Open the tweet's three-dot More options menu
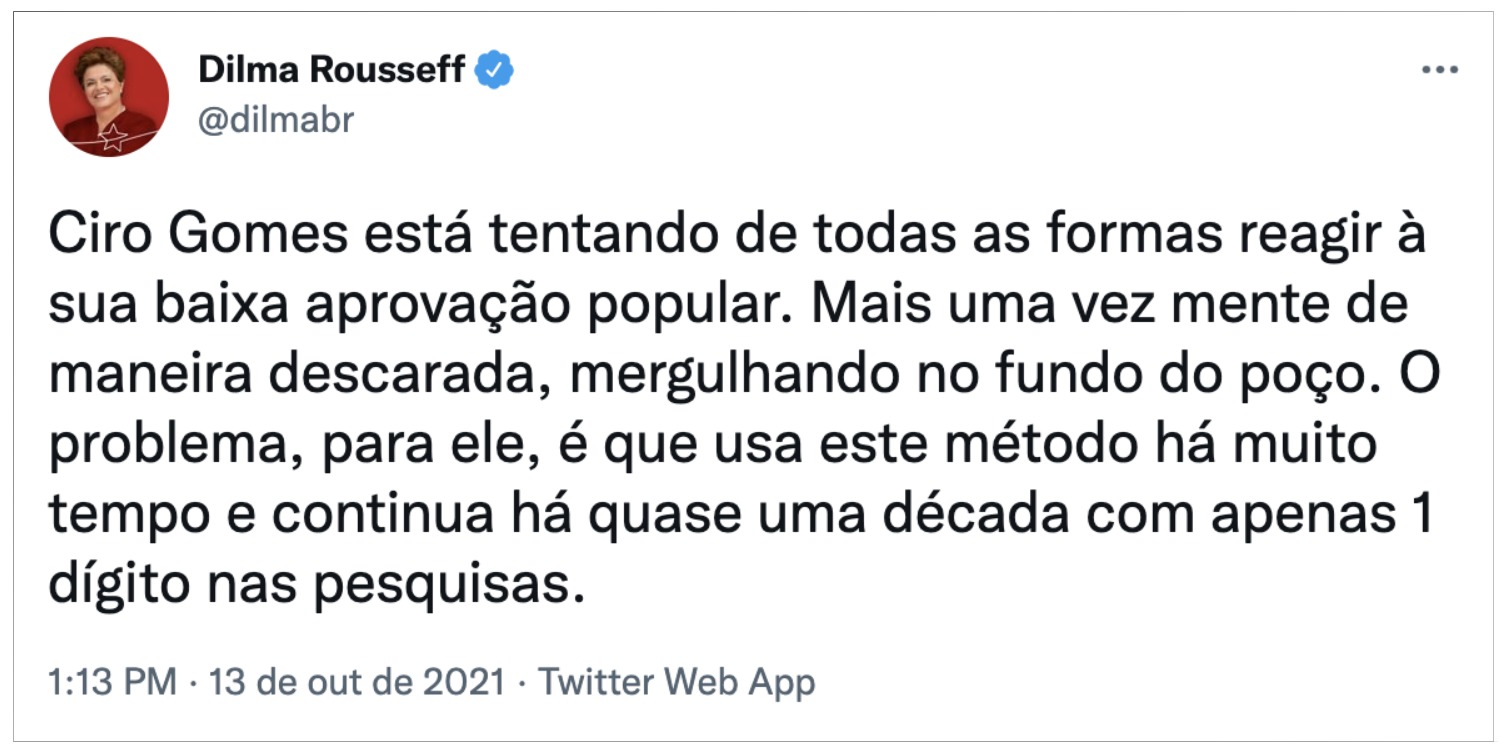Viewport: 1508px width, 756px height. tap(1439, 71)
